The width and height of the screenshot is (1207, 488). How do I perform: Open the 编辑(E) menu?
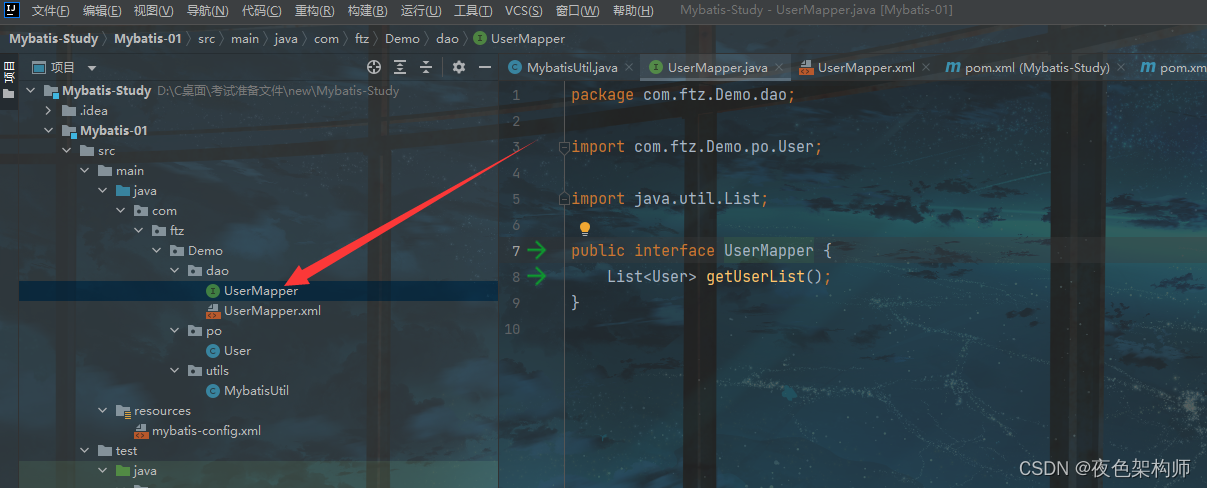click(x=102, y=11)
